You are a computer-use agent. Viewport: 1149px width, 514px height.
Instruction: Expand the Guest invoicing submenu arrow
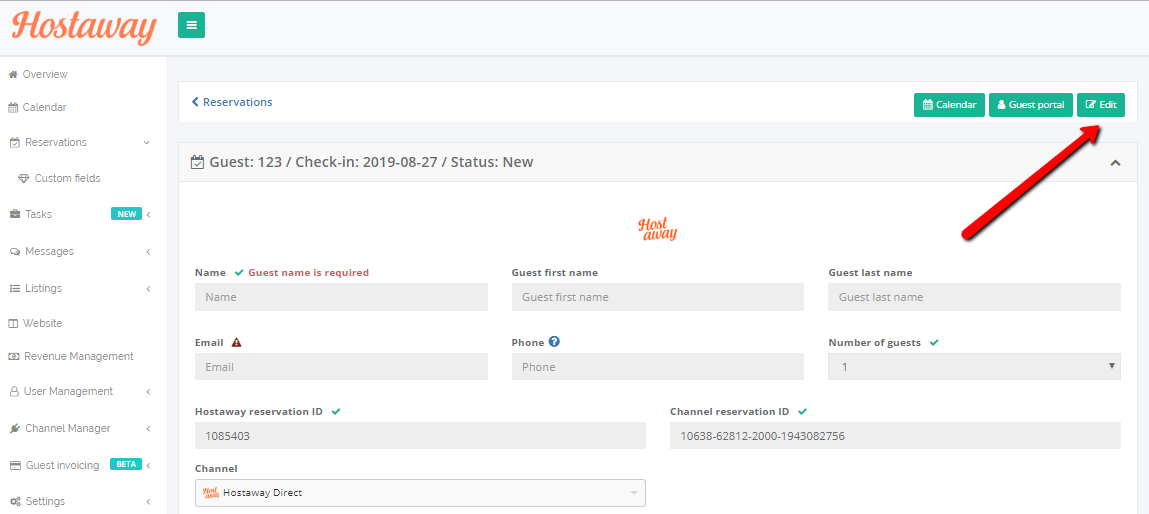tap(149, 466)
